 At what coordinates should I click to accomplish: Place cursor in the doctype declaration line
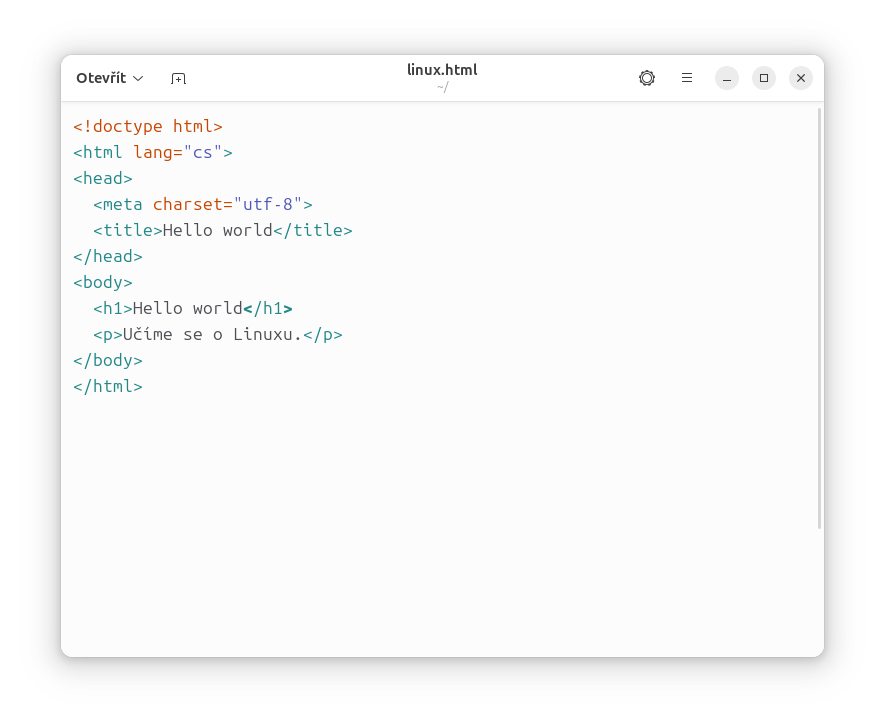(147, 126)
